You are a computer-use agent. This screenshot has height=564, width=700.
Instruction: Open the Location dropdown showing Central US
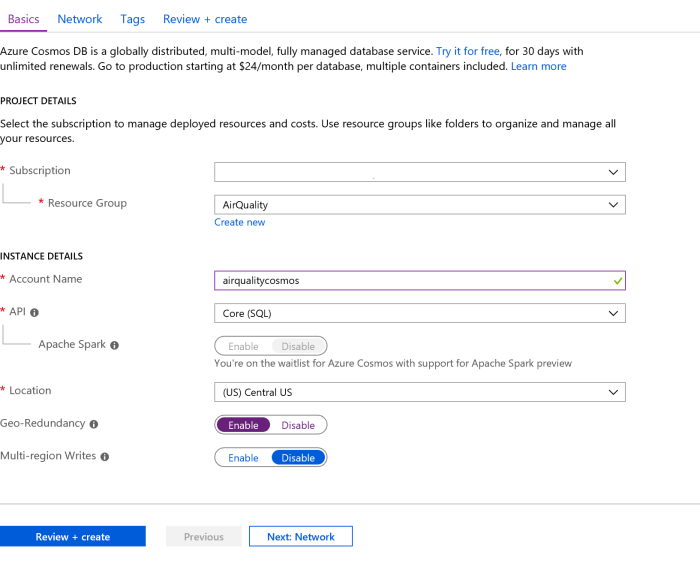(x=420, y=392)
